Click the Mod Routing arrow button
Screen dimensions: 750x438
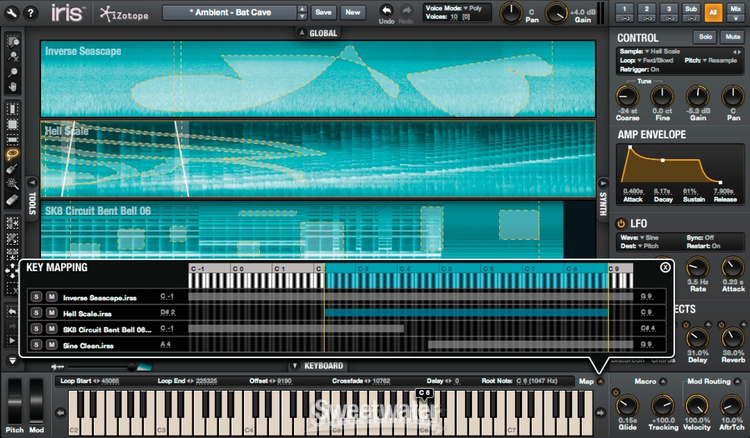click(x=737, y=382)
